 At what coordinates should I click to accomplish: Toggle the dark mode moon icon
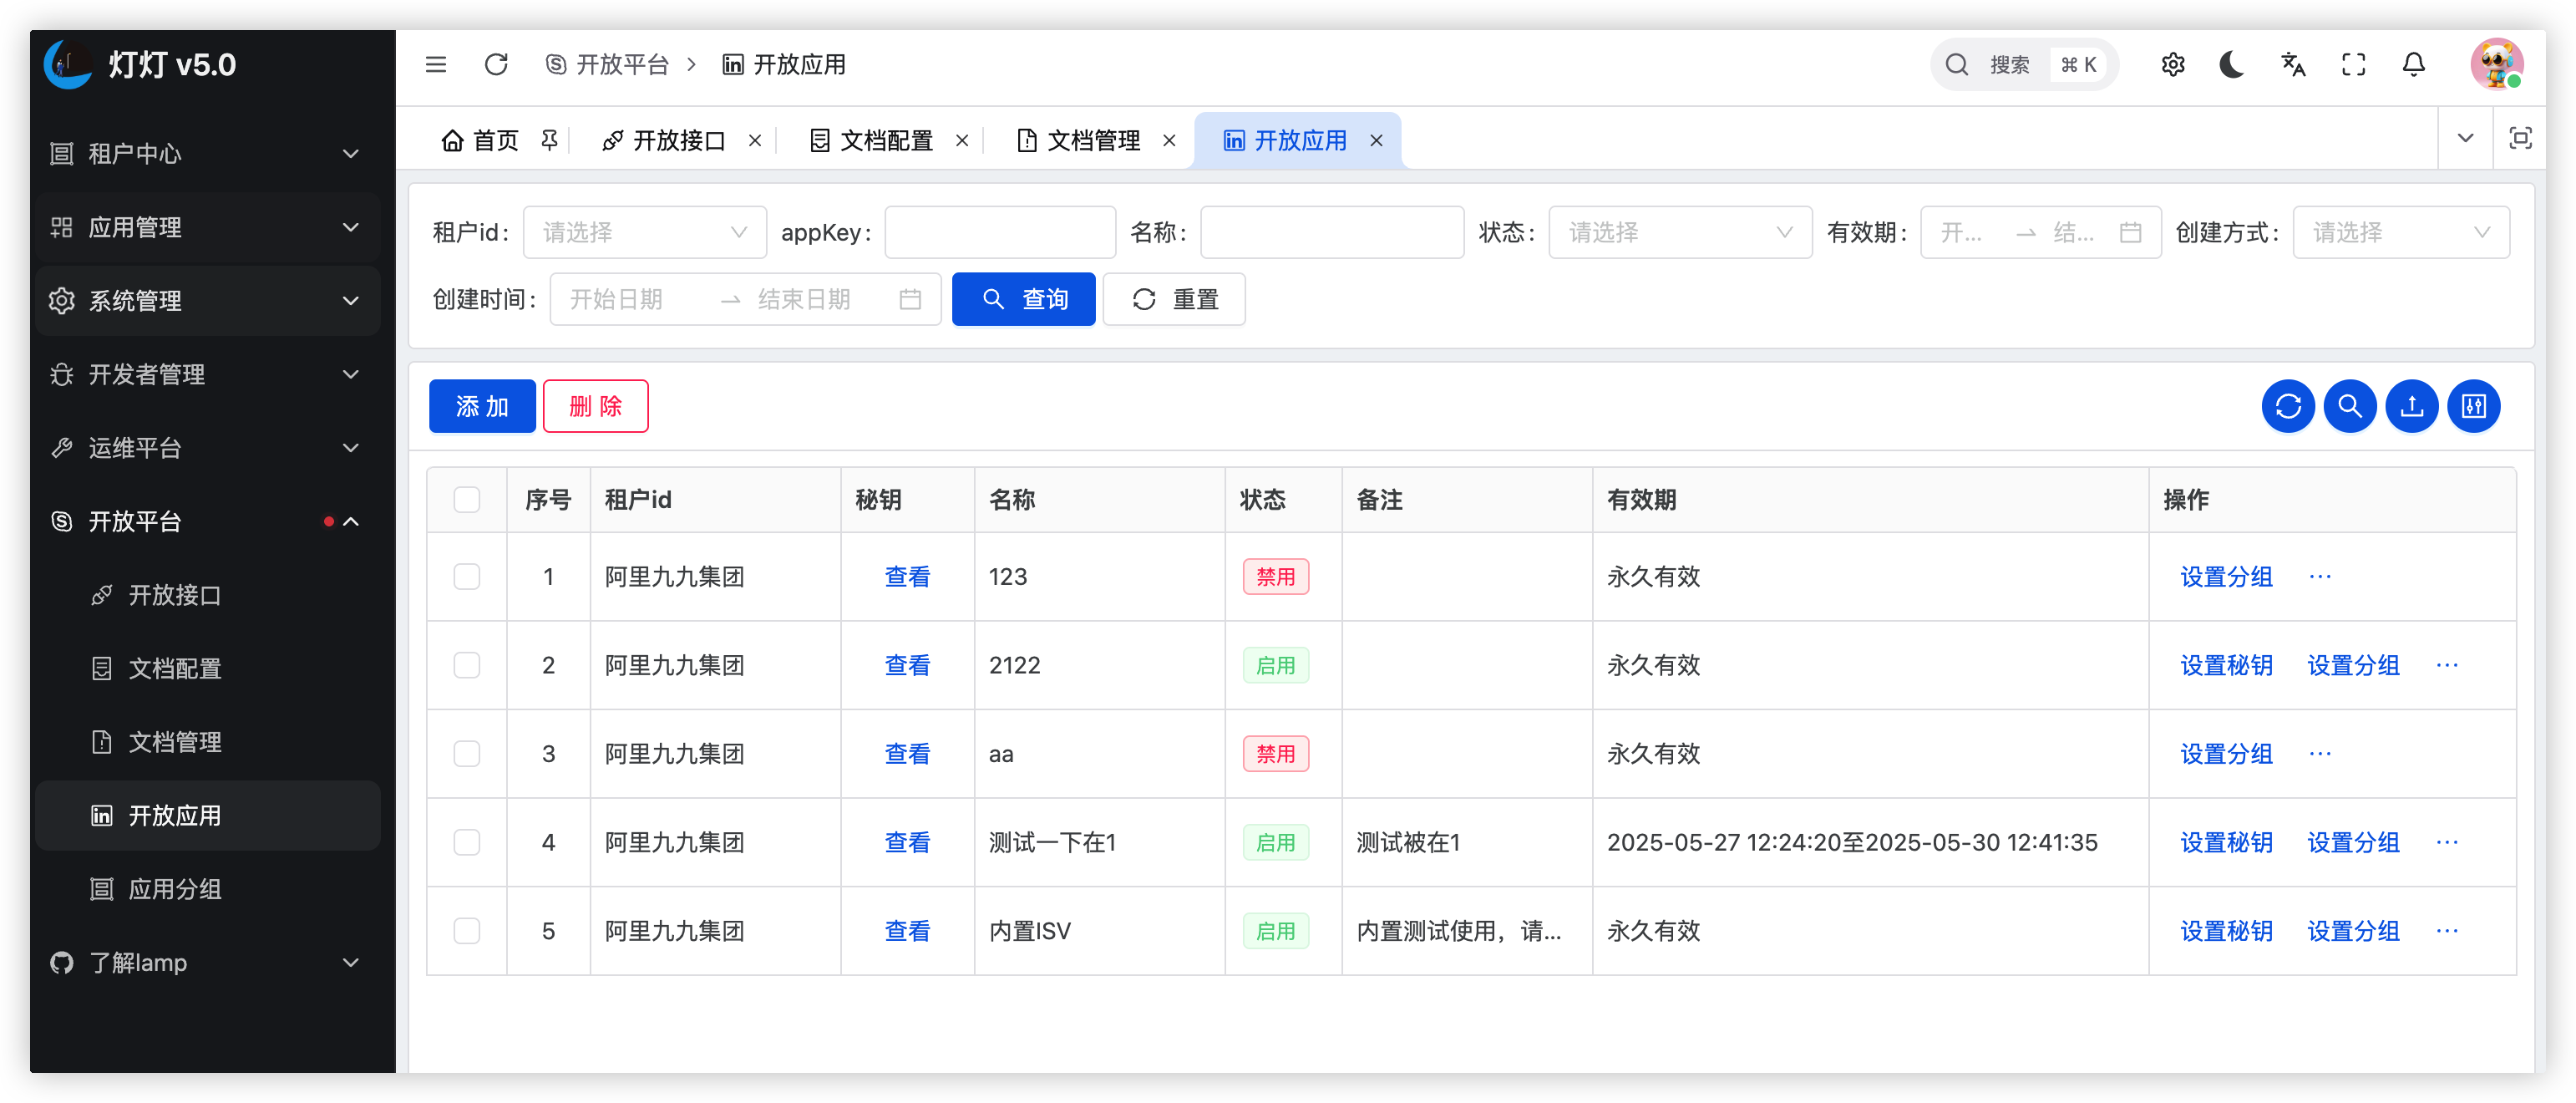(2232, 65)
